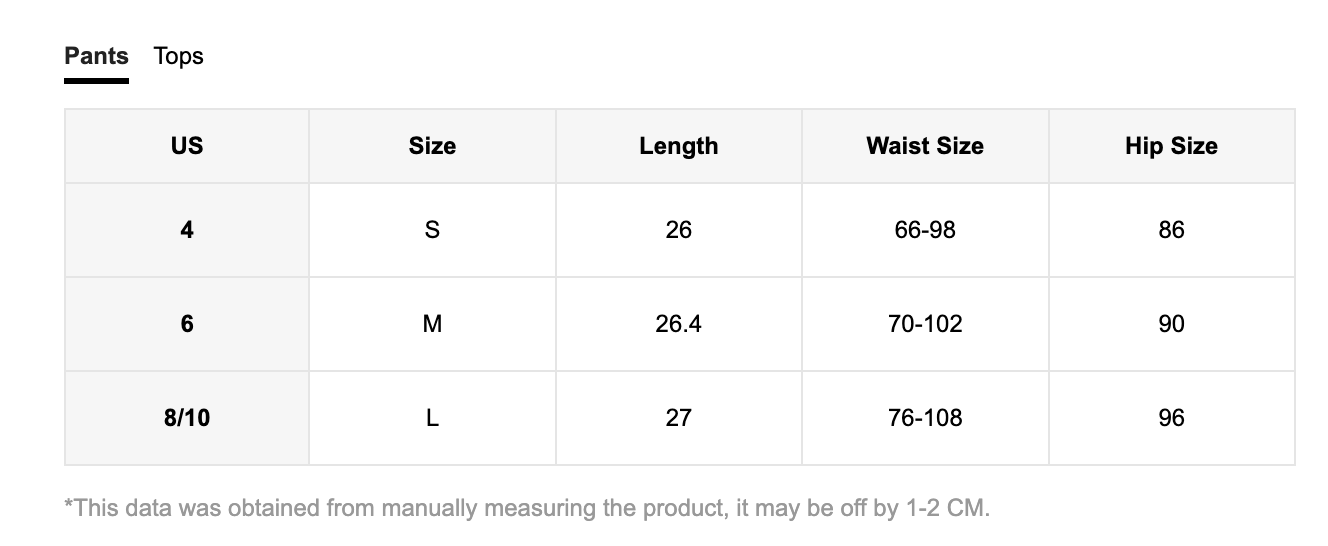Click the 66-98 waist size value

925,230
